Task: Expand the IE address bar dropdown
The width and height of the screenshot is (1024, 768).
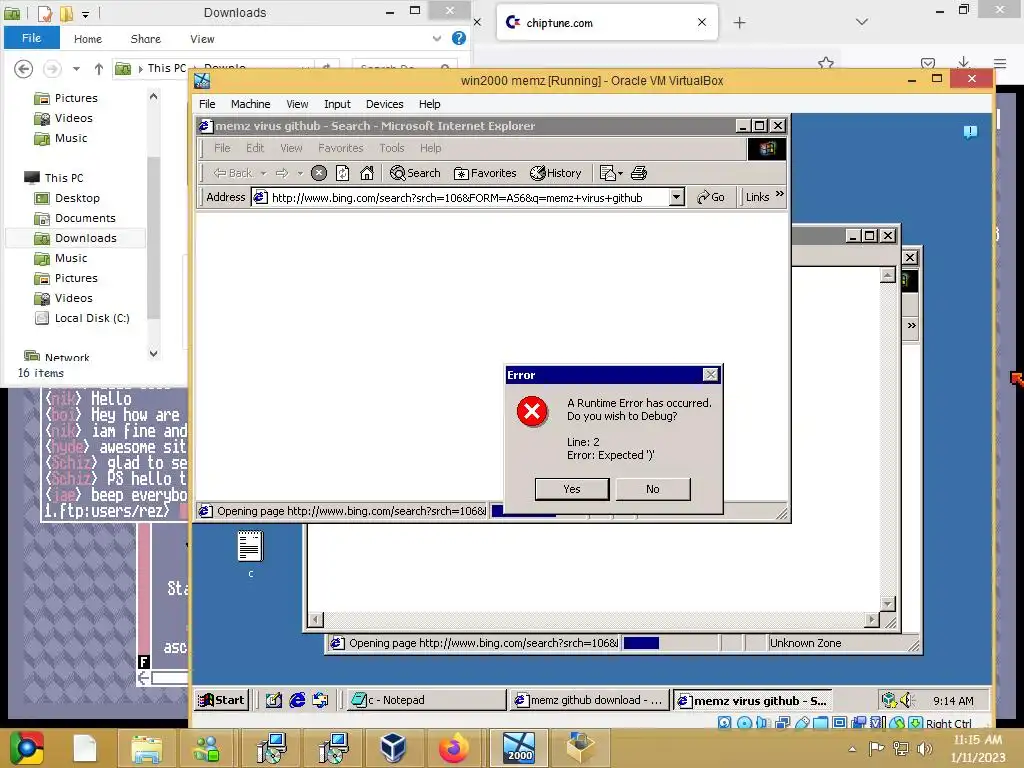Action: click(x=677, y=197)
